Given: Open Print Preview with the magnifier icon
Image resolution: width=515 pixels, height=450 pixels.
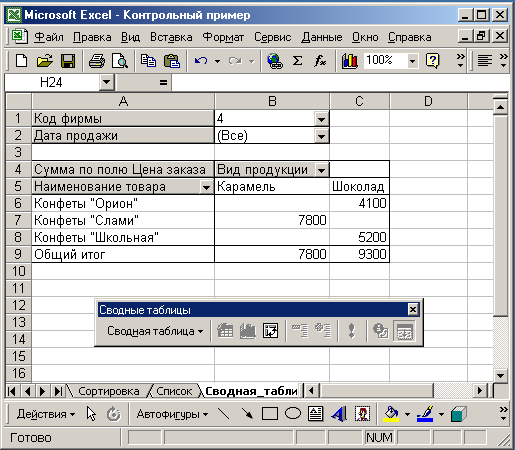Looking at the screenshot, I should 120,61.
